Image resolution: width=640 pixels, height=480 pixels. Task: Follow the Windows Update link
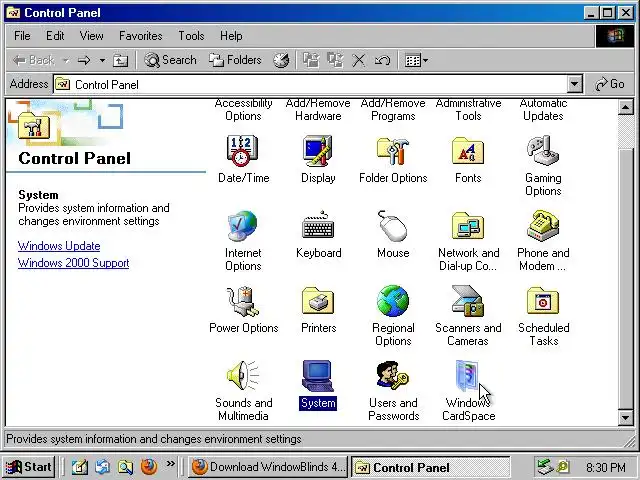click(59, 246)
